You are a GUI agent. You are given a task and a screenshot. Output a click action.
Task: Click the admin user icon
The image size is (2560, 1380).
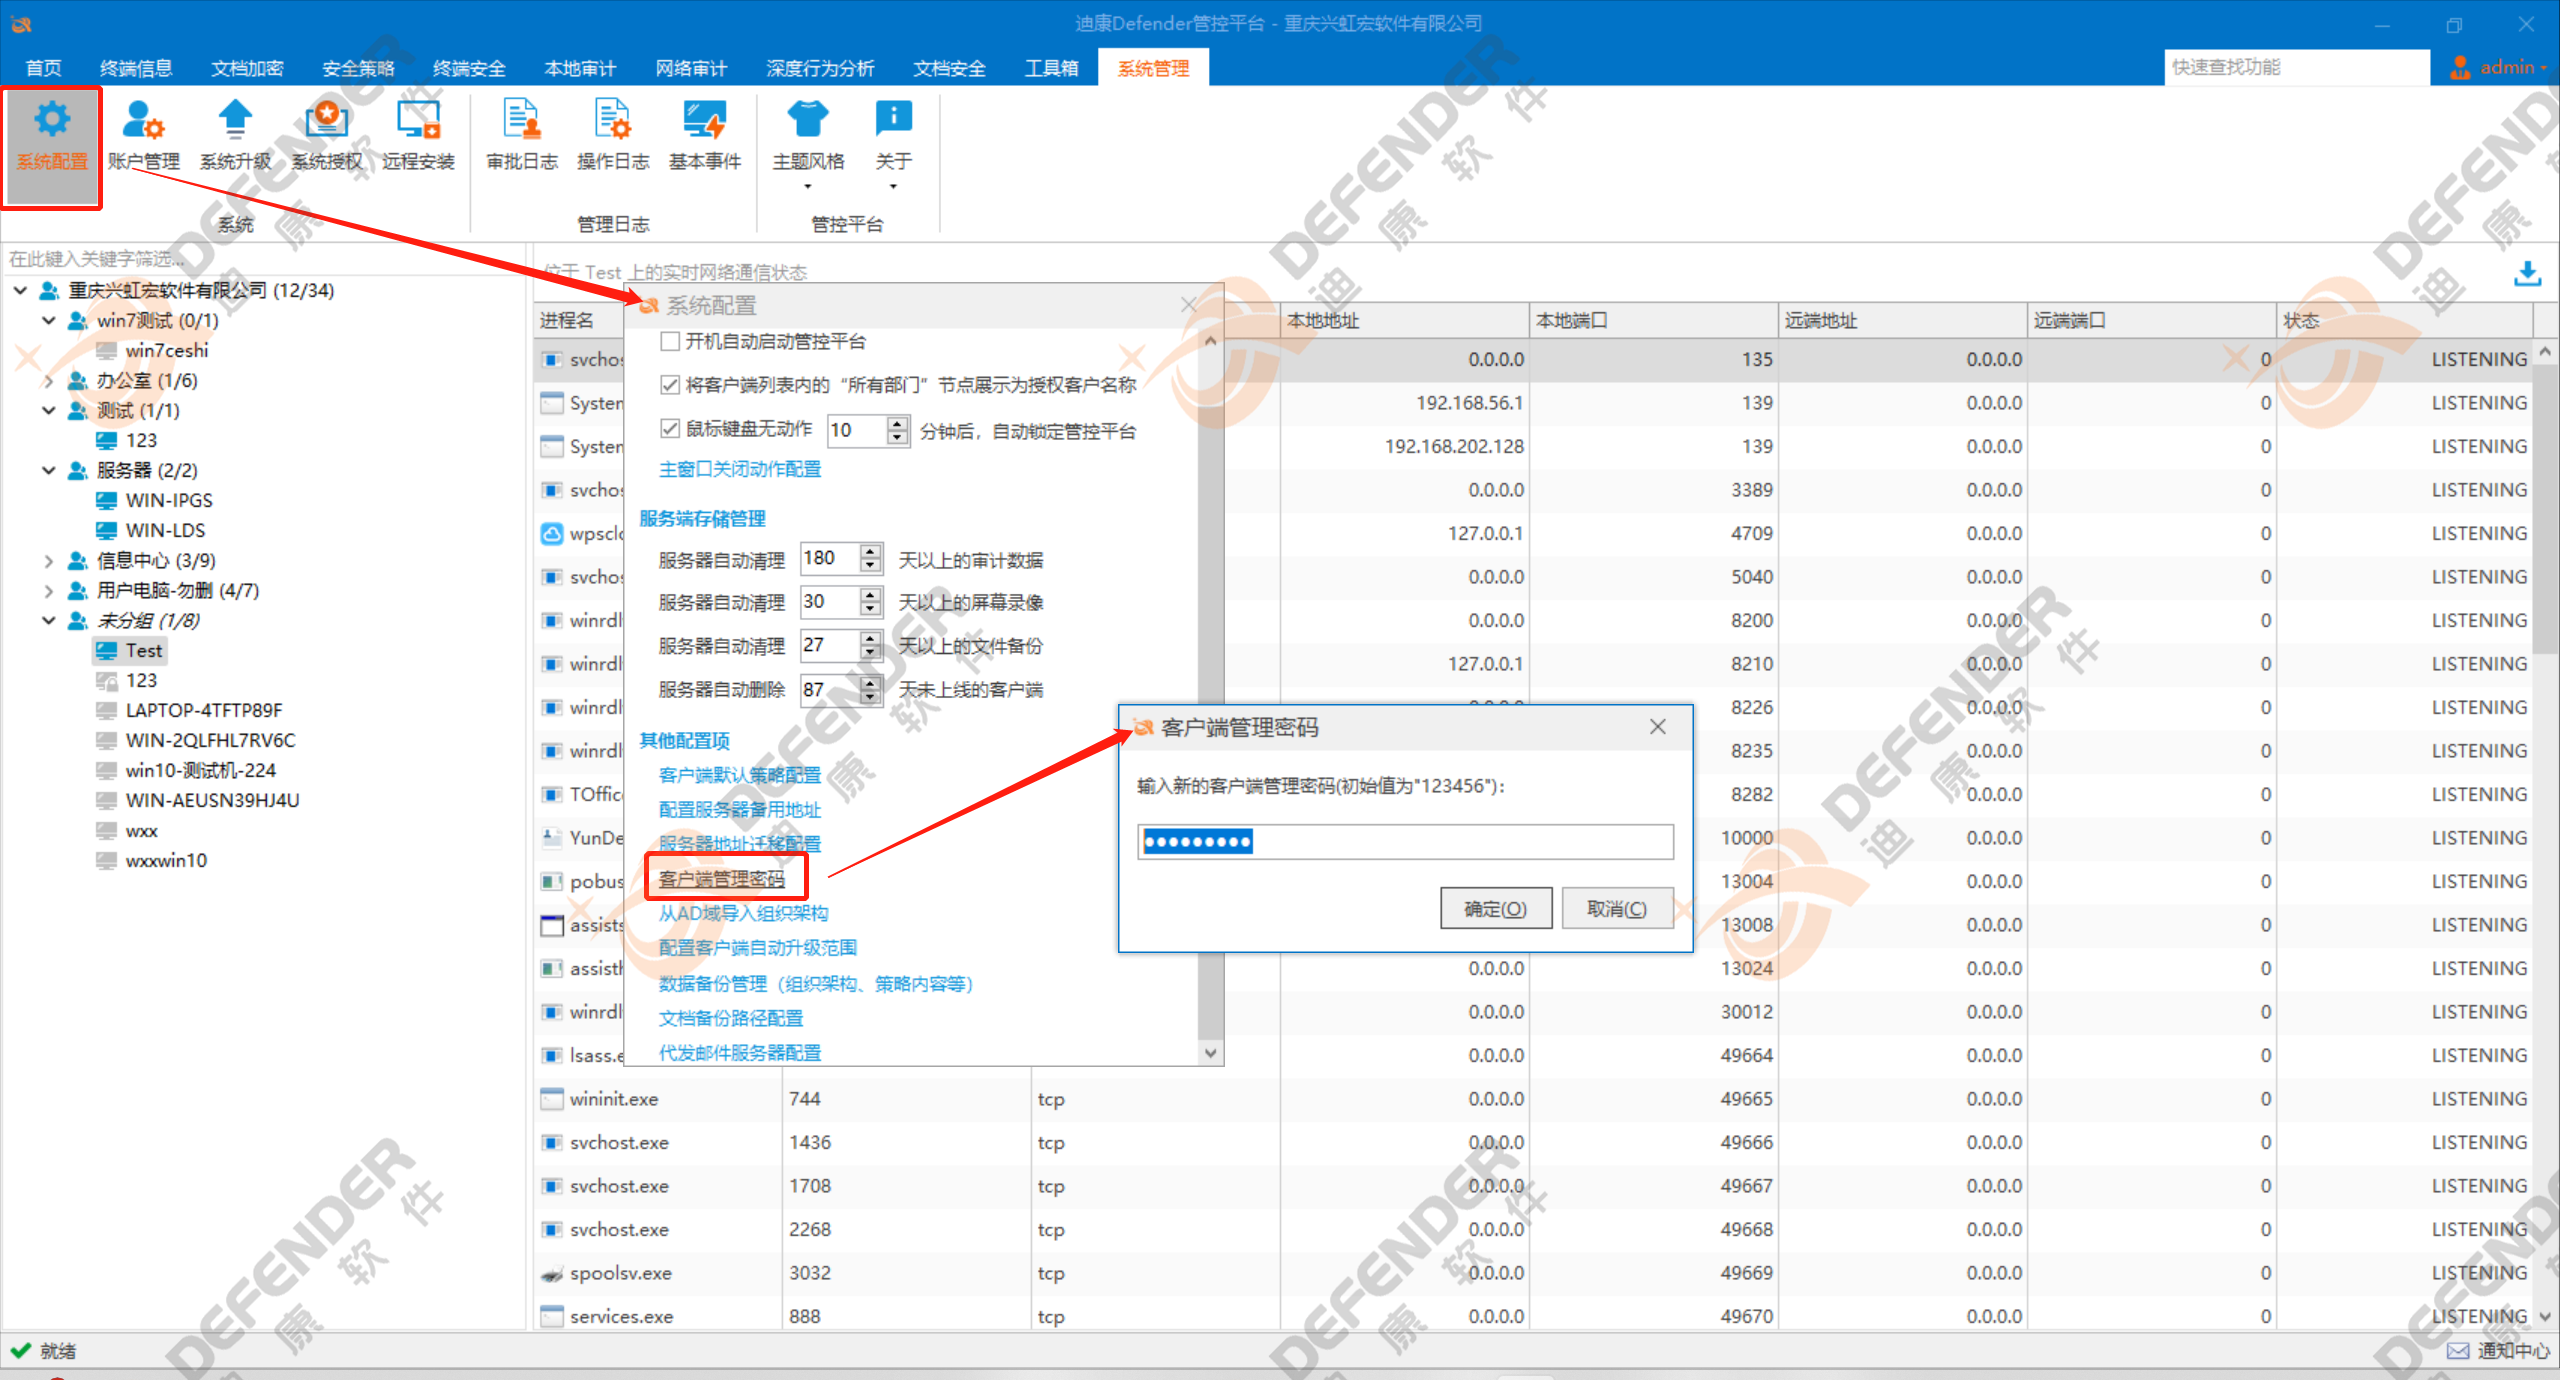coord(2460,67)
